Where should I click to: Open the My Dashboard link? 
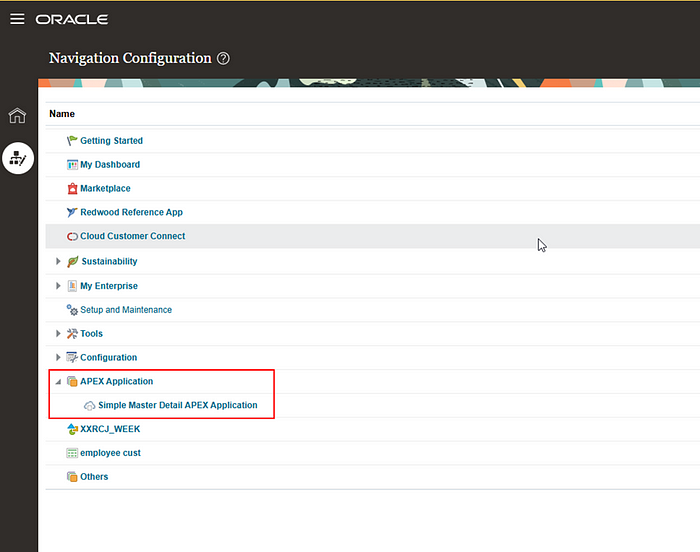(110, 165)
